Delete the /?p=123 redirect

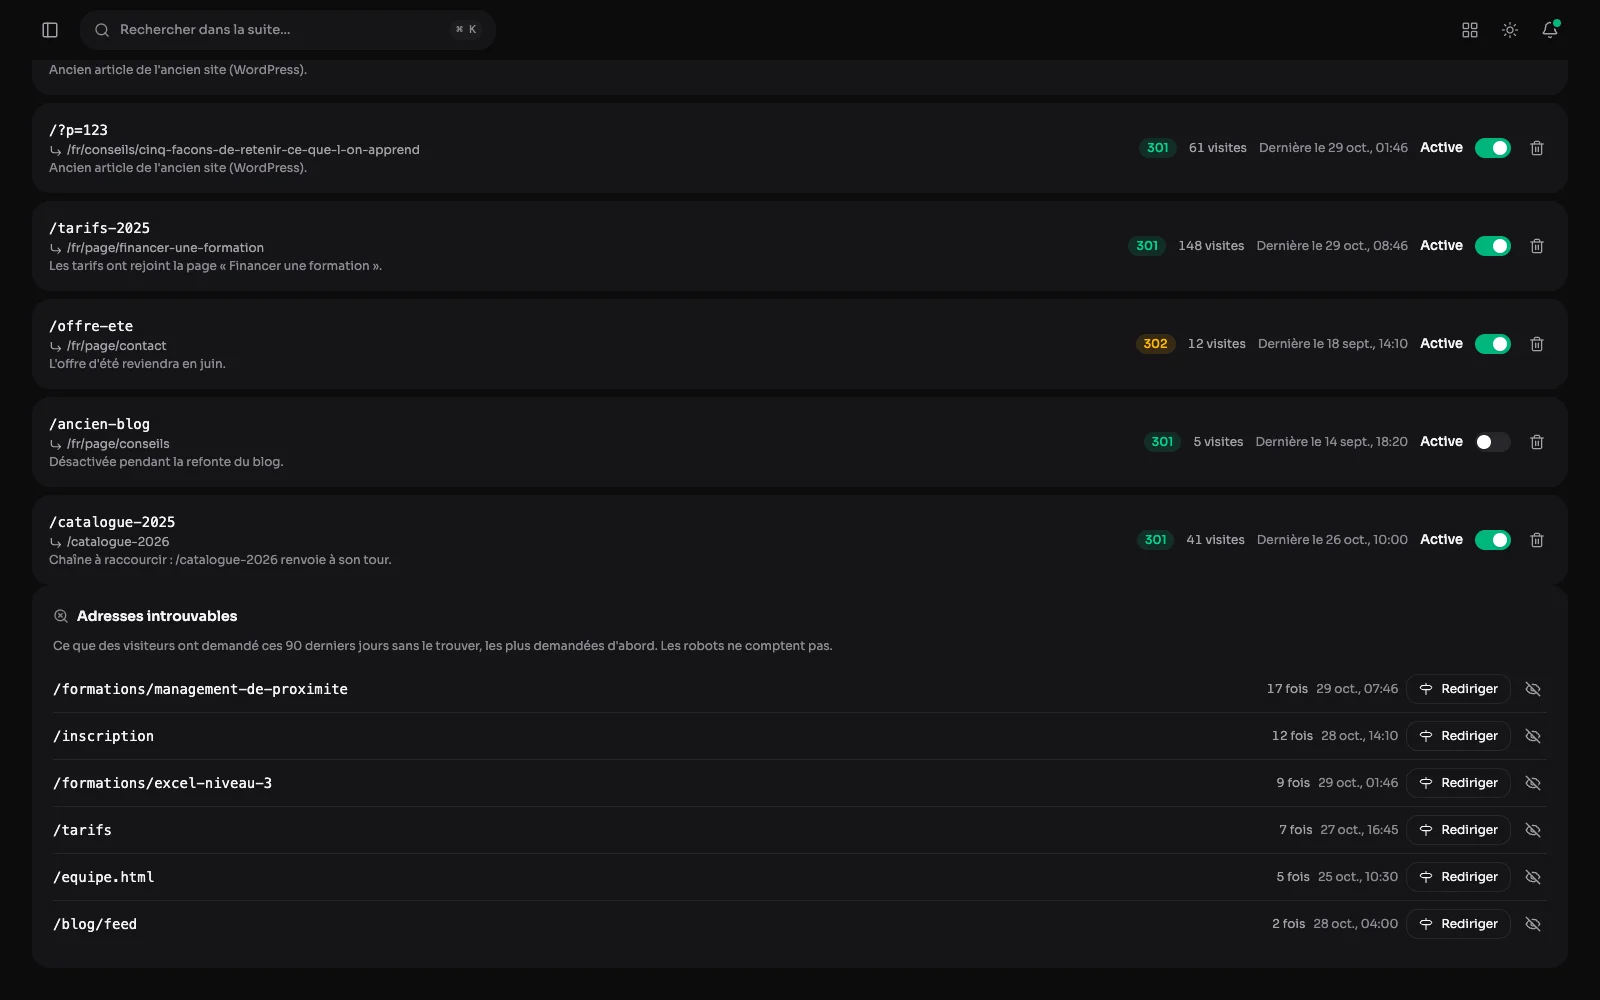pos(1537,148)
